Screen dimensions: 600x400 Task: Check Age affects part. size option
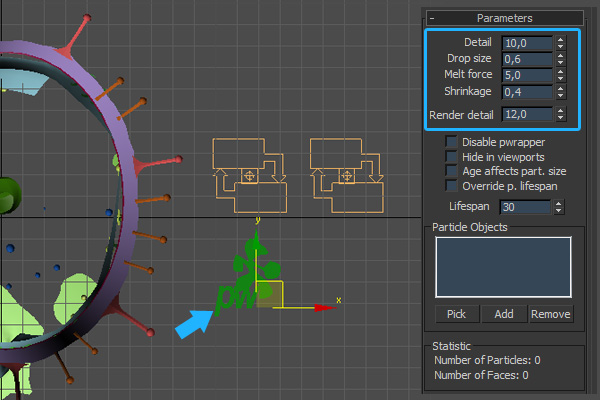[x=452, y=171]
